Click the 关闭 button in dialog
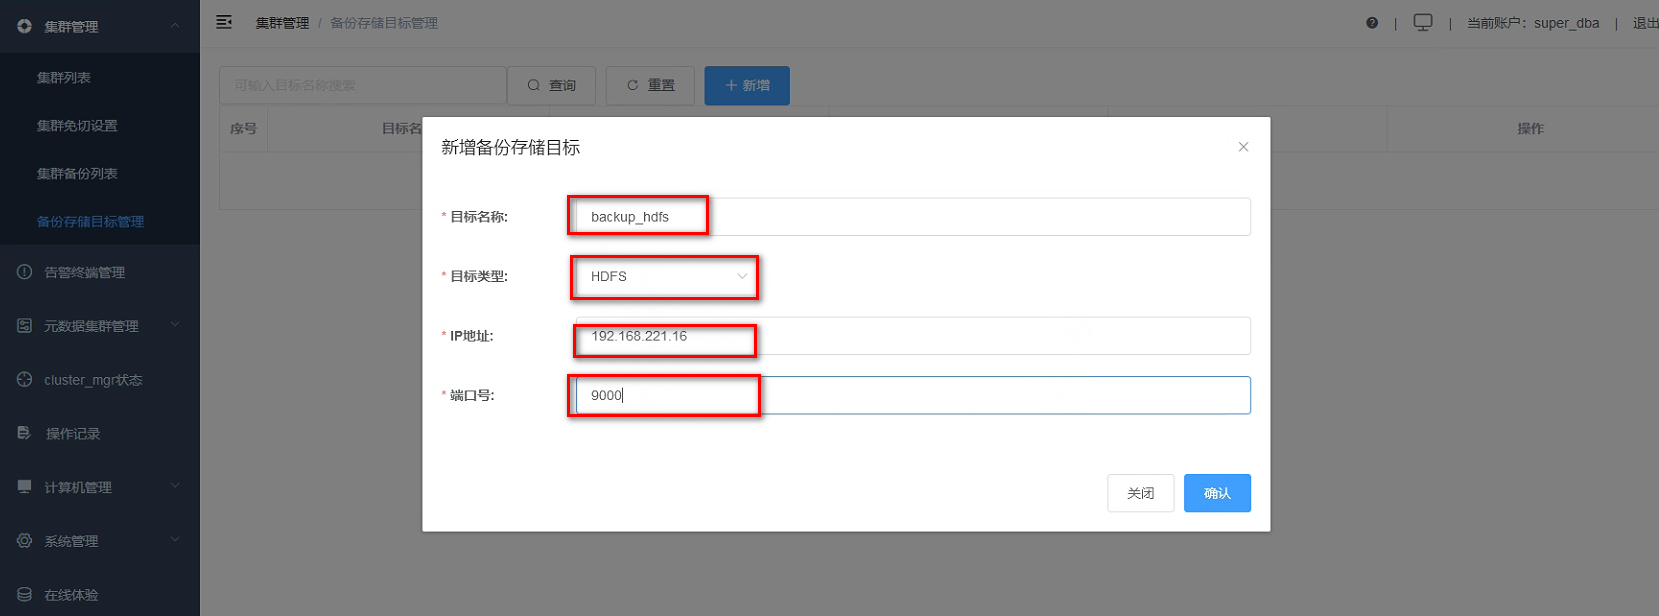This screenshot has width=1659, height=616. tap(1140, 493)
